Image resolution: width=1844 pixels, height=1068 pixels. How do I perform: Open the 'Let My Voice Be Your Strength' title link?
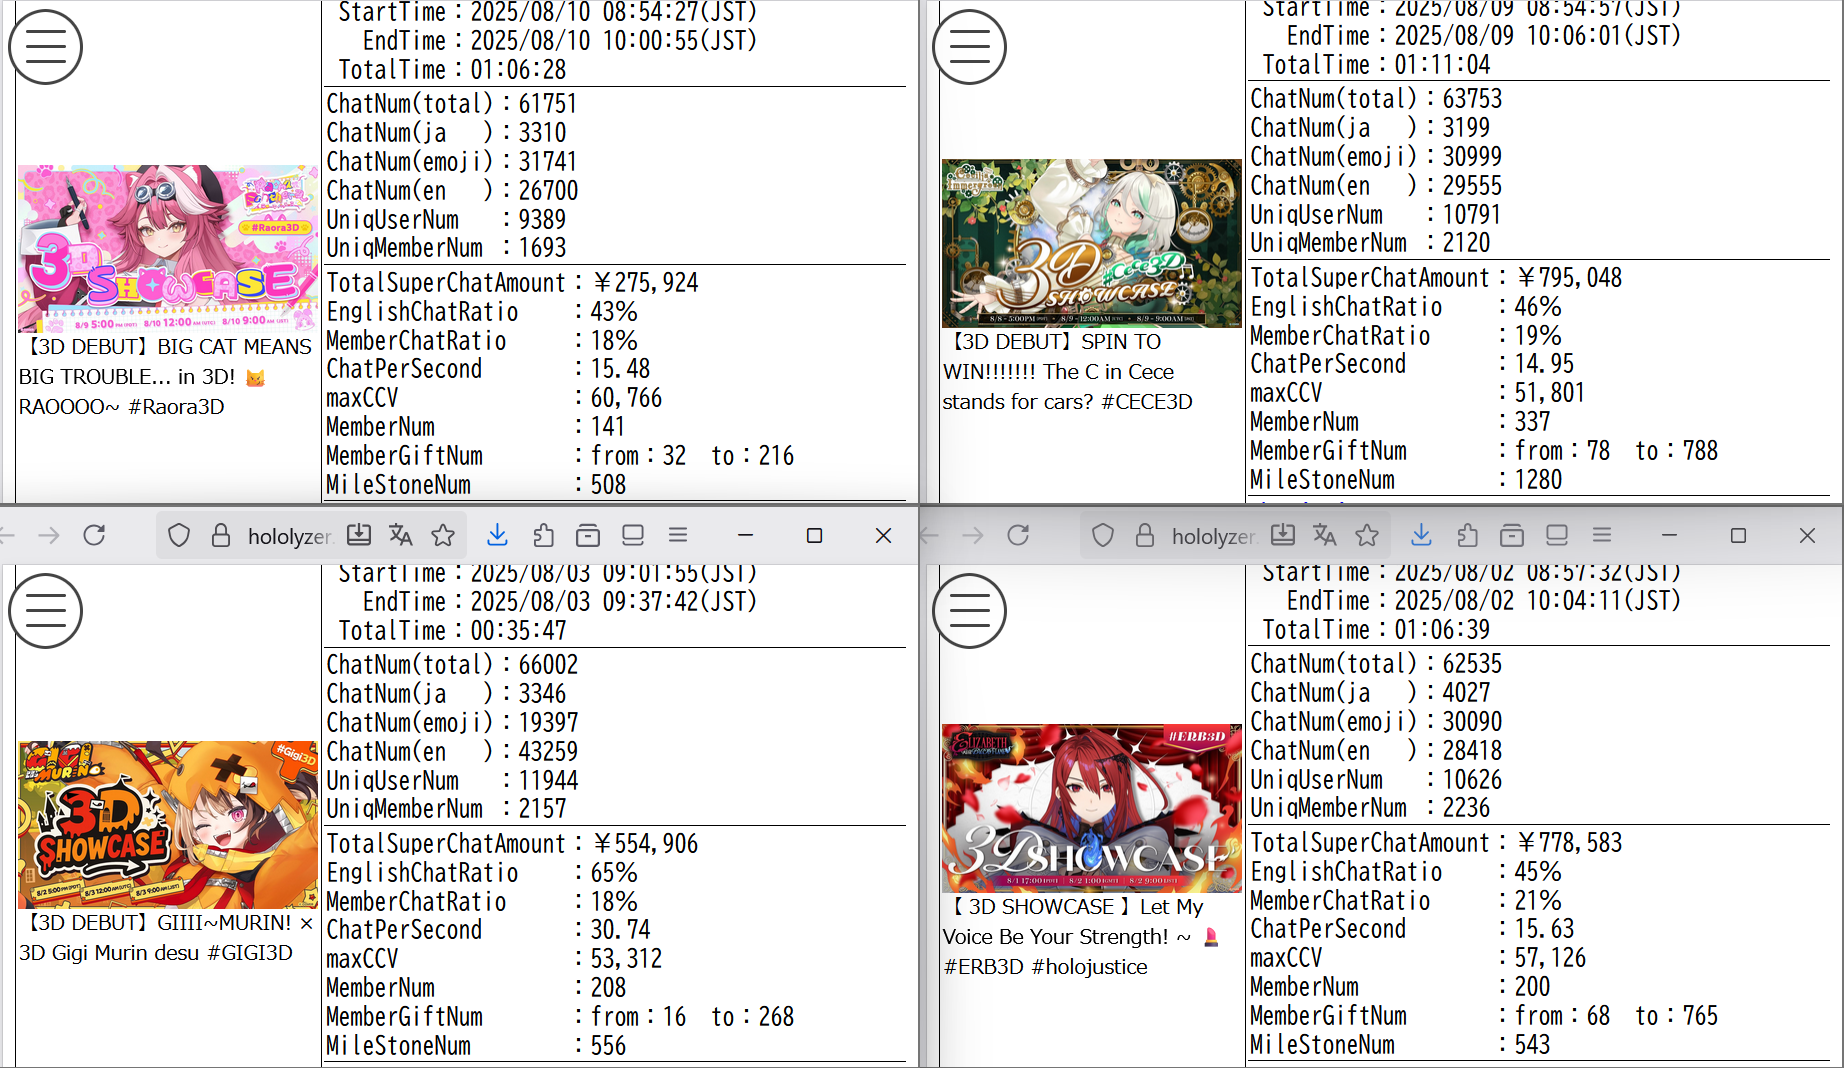click(x=1081, y=937)
